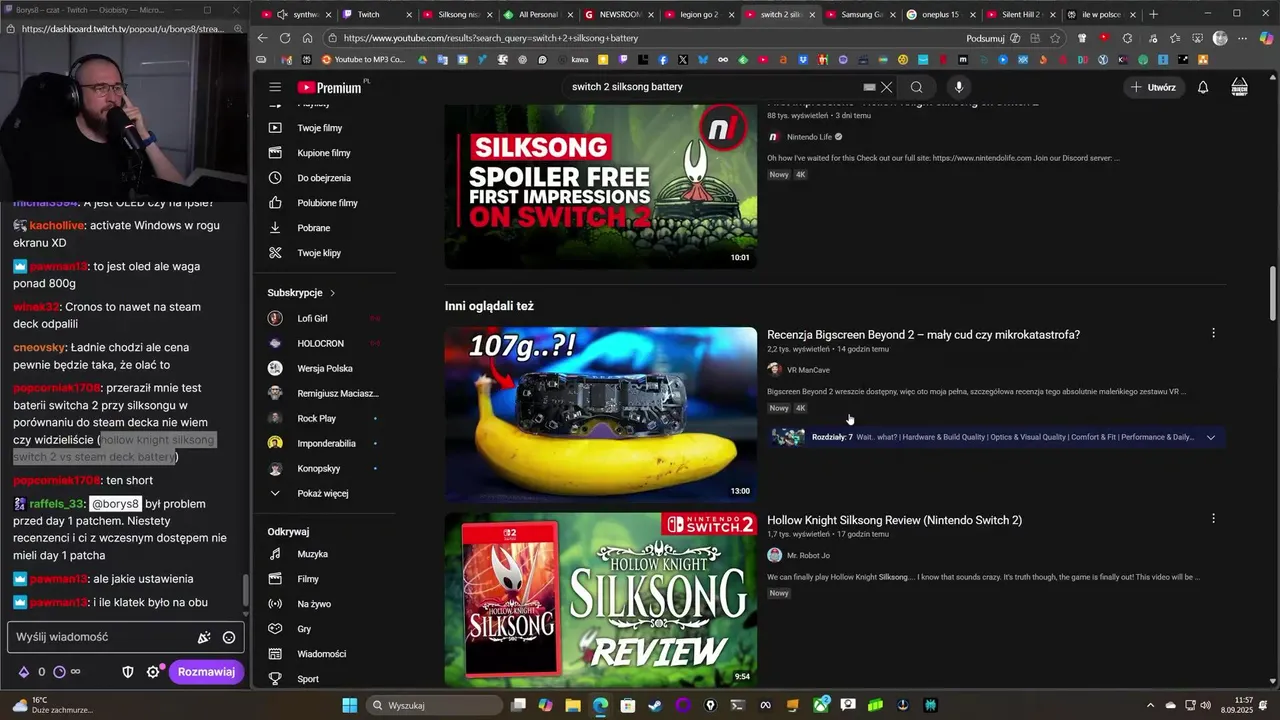Open weather widget on taskbar

point(55,705)
